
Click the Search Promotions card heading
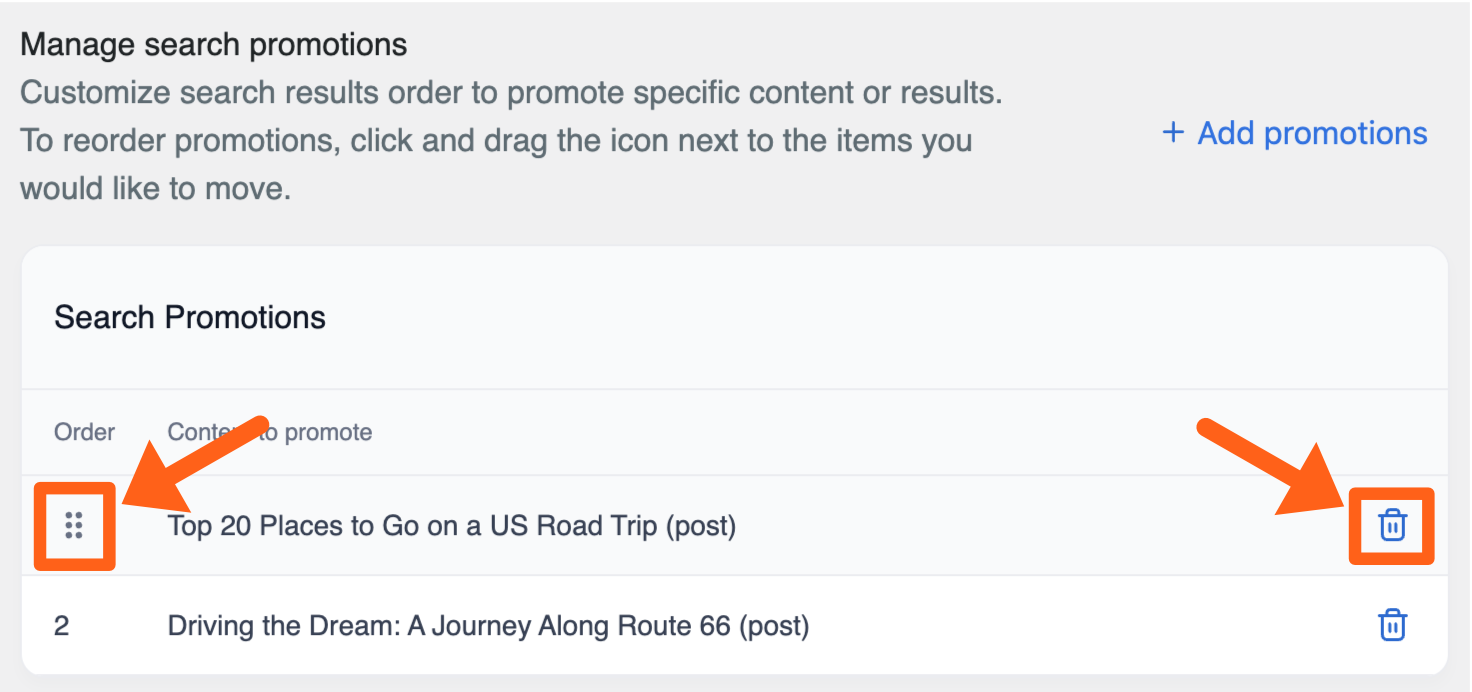tap(190, 318)
